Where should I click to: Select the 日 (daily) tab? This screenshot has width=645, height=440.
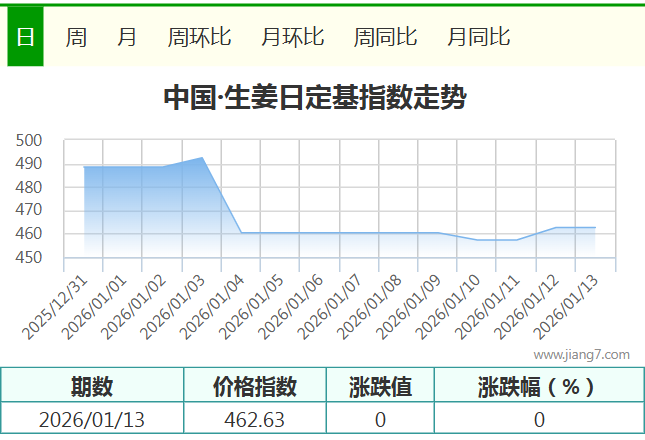[x=25, y=37]
